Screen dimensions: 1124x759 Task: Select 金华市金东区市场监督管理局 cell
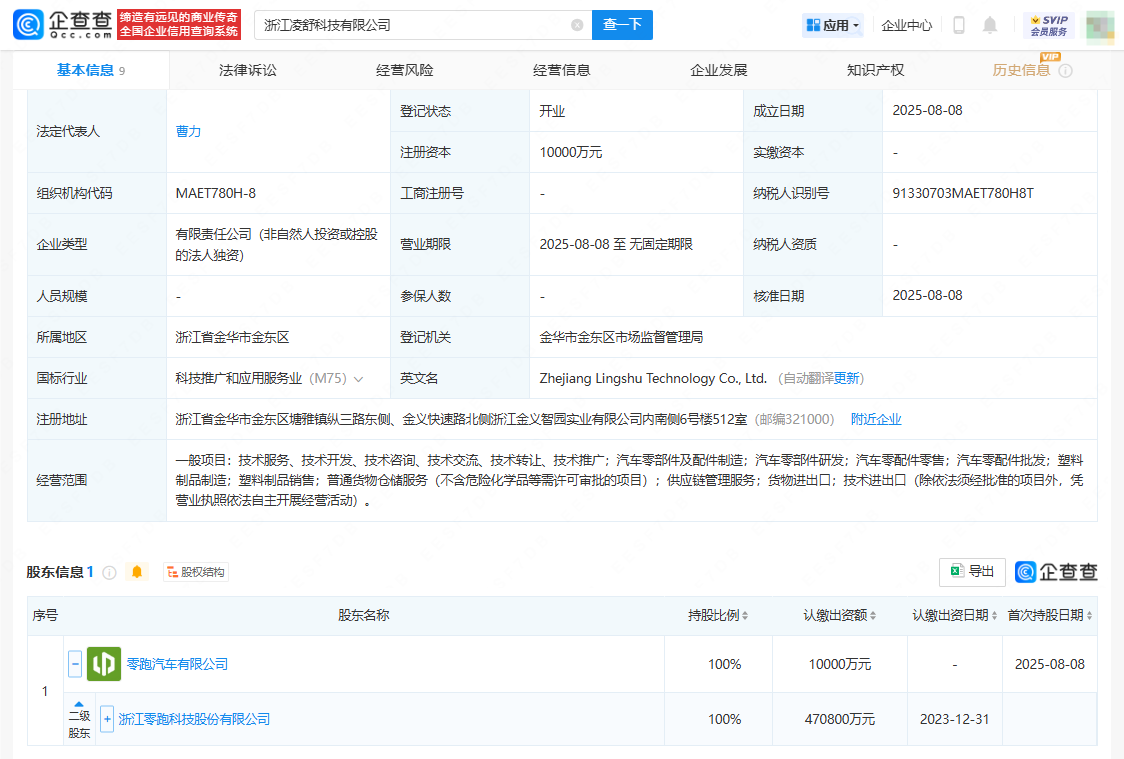pyautogui.click(x=621, y=337)
